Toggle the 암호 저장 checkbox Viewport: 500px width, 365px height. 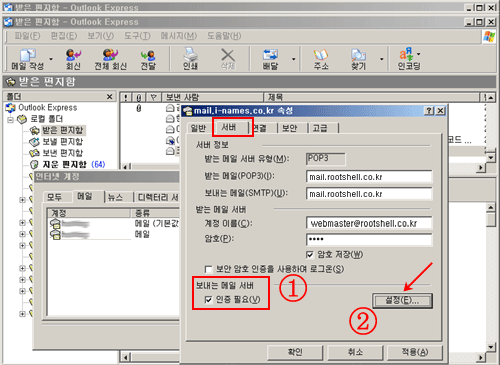pyautogui.click(x=310, y=255)
